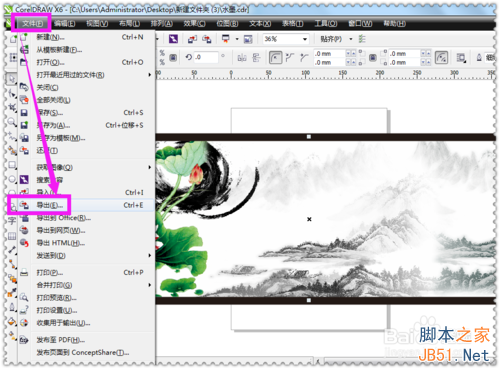
Task: Click the rotation angle input field
Action: 206,57
